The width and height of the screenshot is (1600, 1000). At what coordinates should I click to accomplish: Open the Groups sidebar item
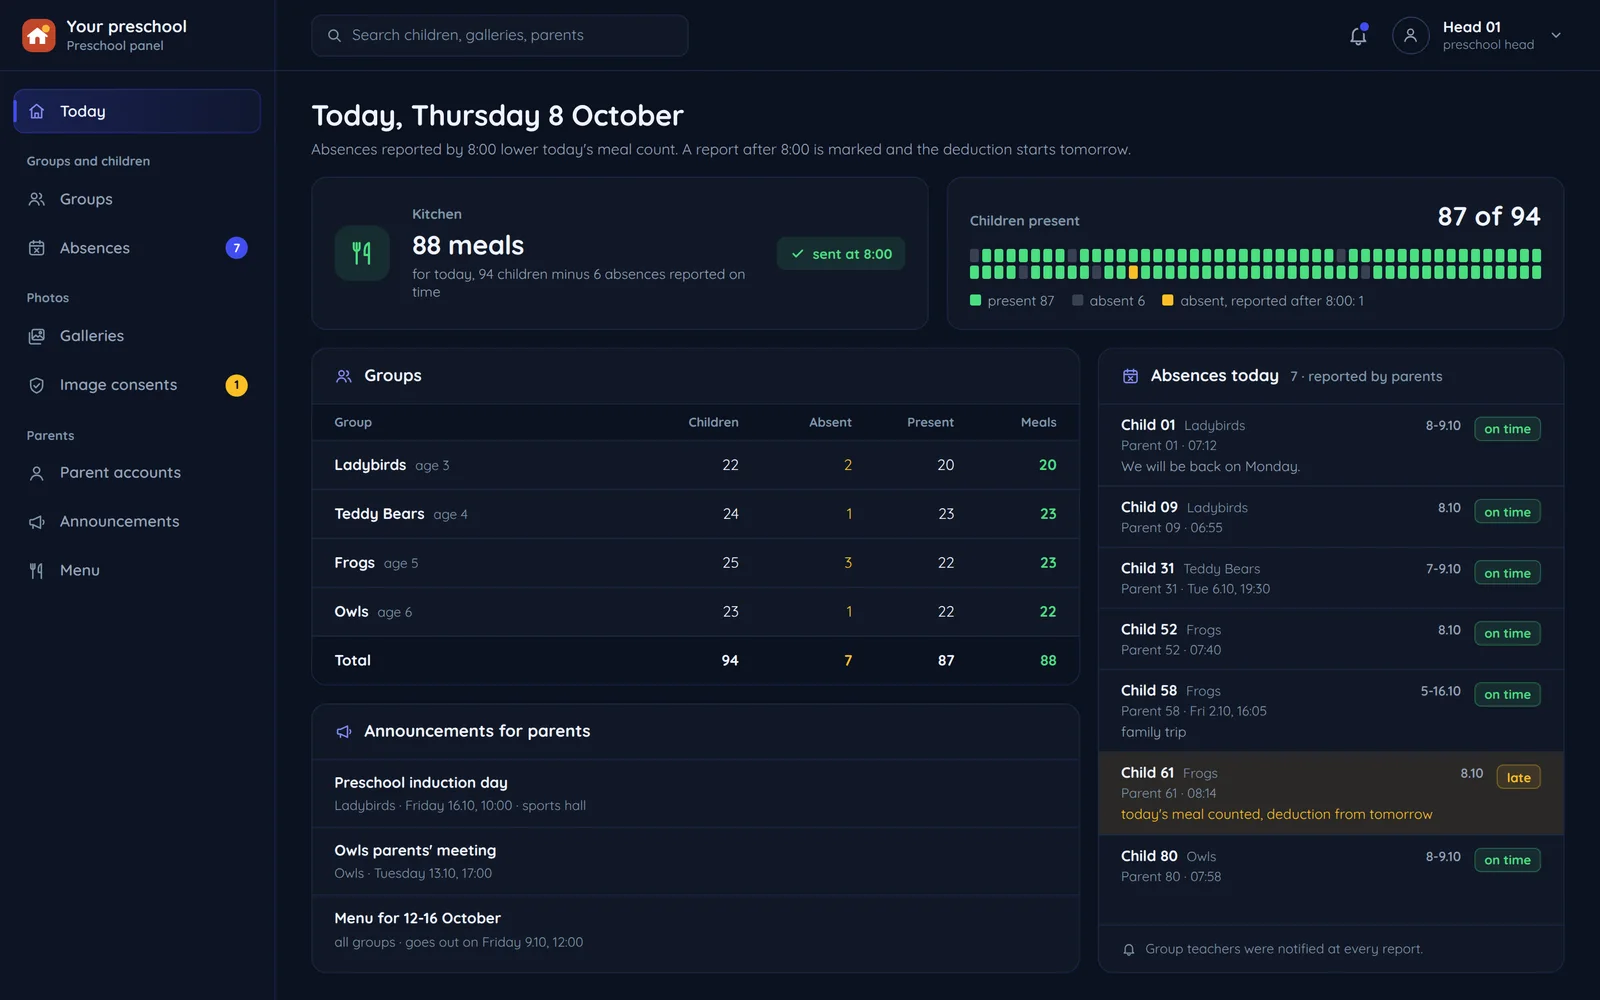coord(137,199)
